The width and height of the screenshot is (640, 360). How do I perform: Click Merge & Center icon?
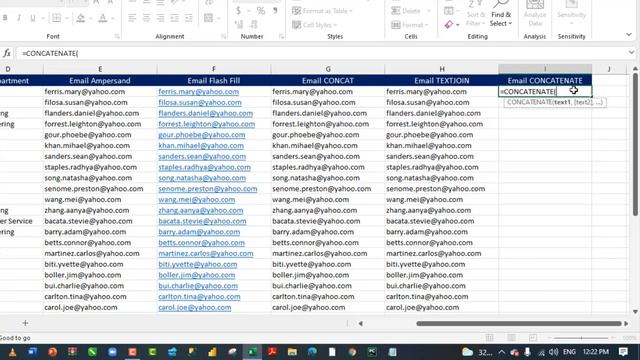pyautogui.click(x=209, y=18)
